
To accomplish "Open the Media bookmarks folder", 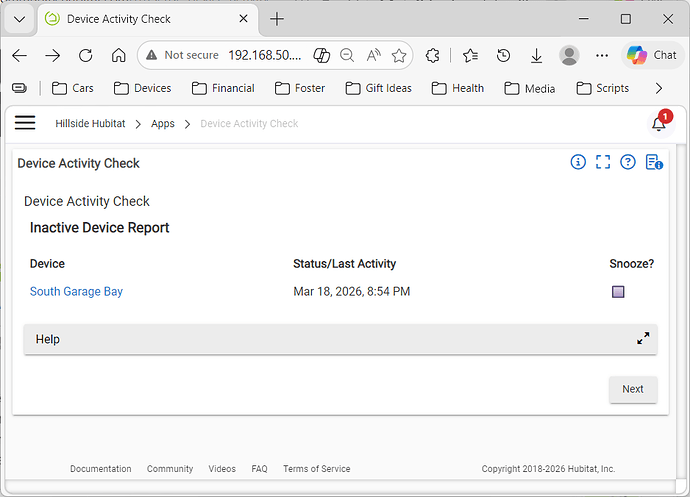I will 529,88.
